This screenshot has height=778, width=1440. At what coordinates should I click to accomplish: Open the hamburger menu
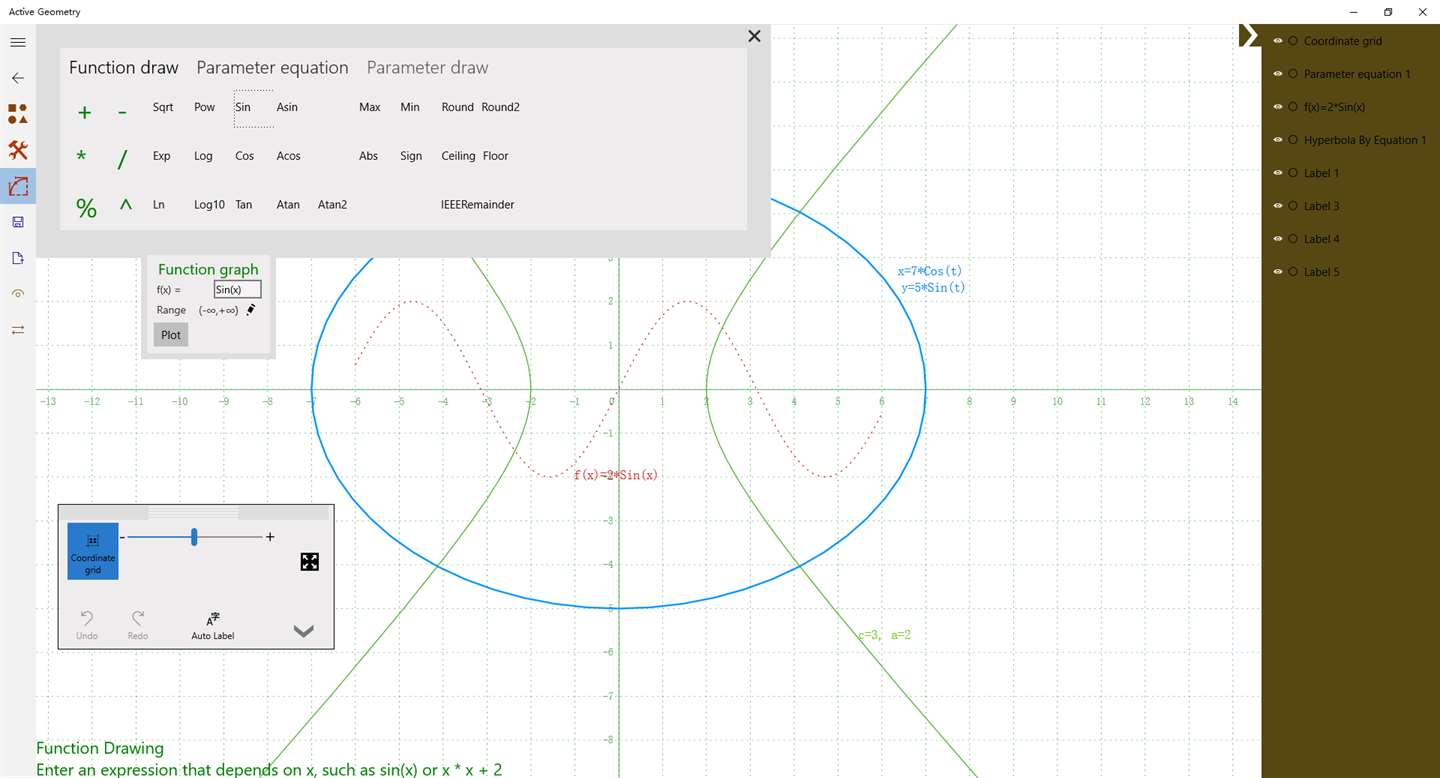tap(18, 42)
